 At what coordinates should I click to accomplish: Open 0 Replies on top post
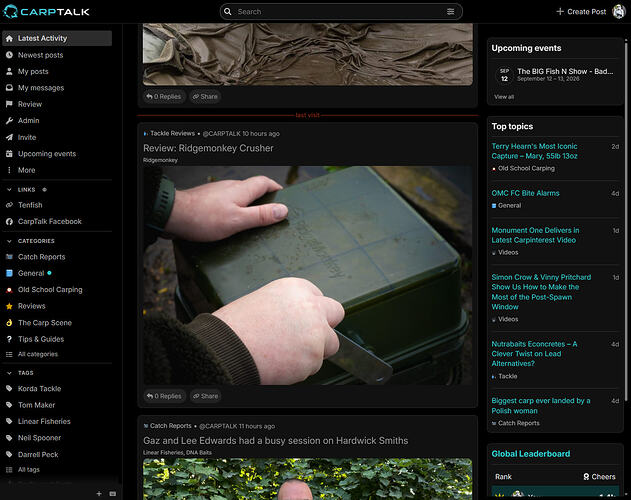tap(164, 97)
